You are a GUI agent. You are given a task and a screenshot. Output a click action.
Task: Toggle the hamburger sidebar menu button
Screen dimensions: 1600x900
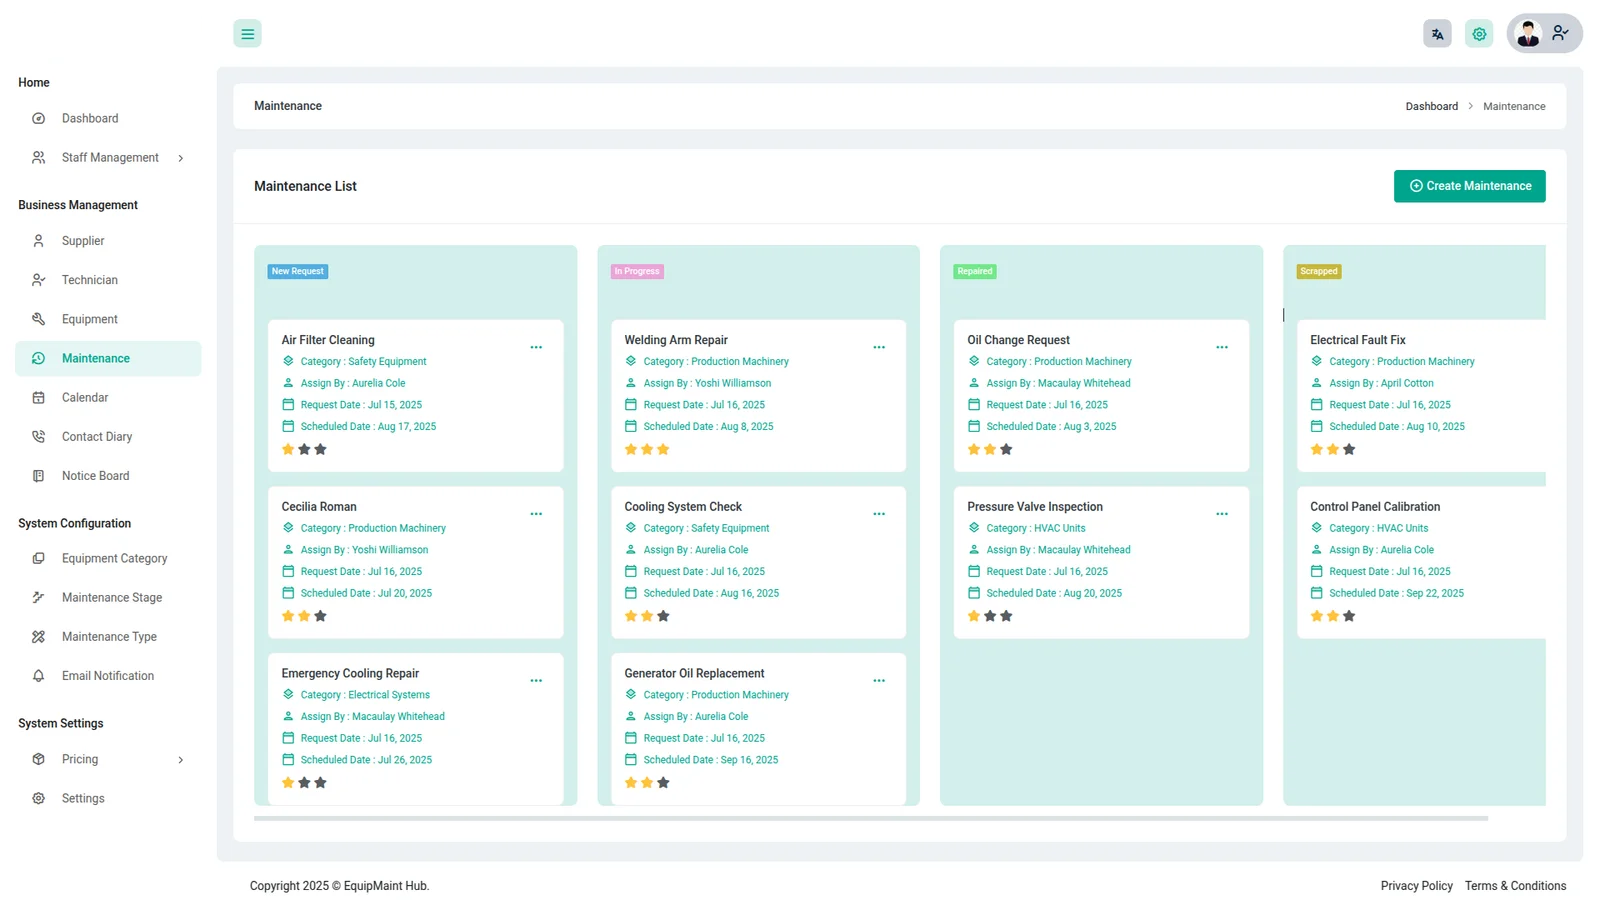click(x=247, y=34)
